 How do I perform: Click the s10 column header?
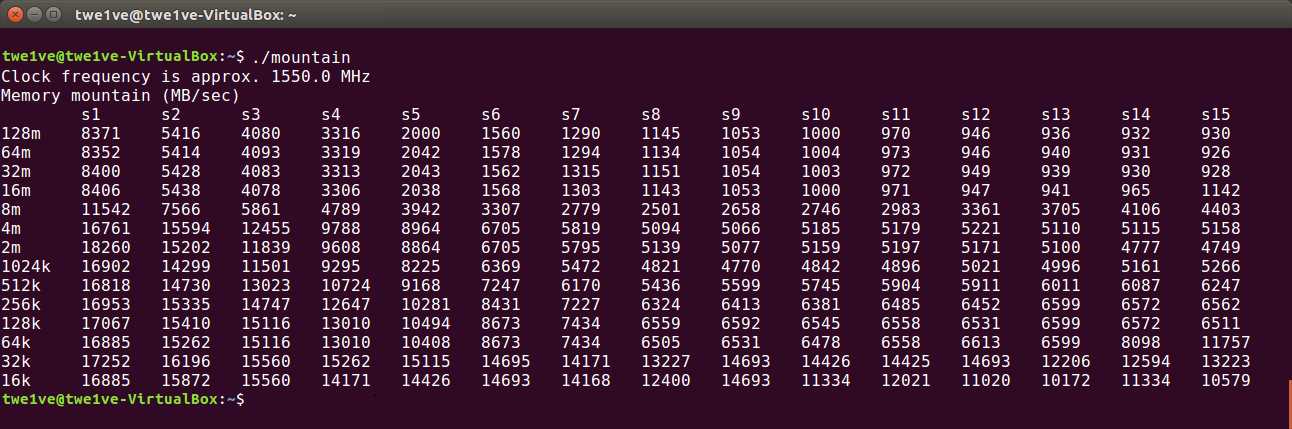(x=816, y=114)
